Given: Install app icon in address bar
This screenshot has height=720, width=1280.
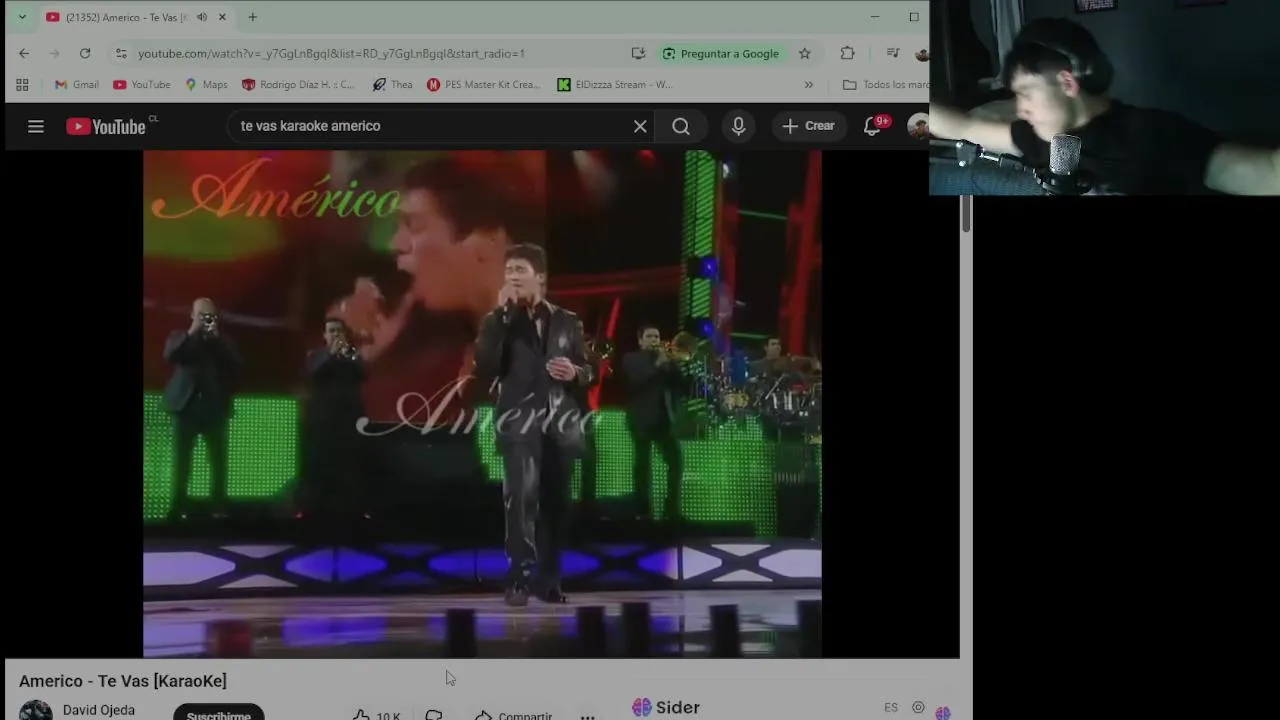Looking at the screenshot, I should coord(638,53).
